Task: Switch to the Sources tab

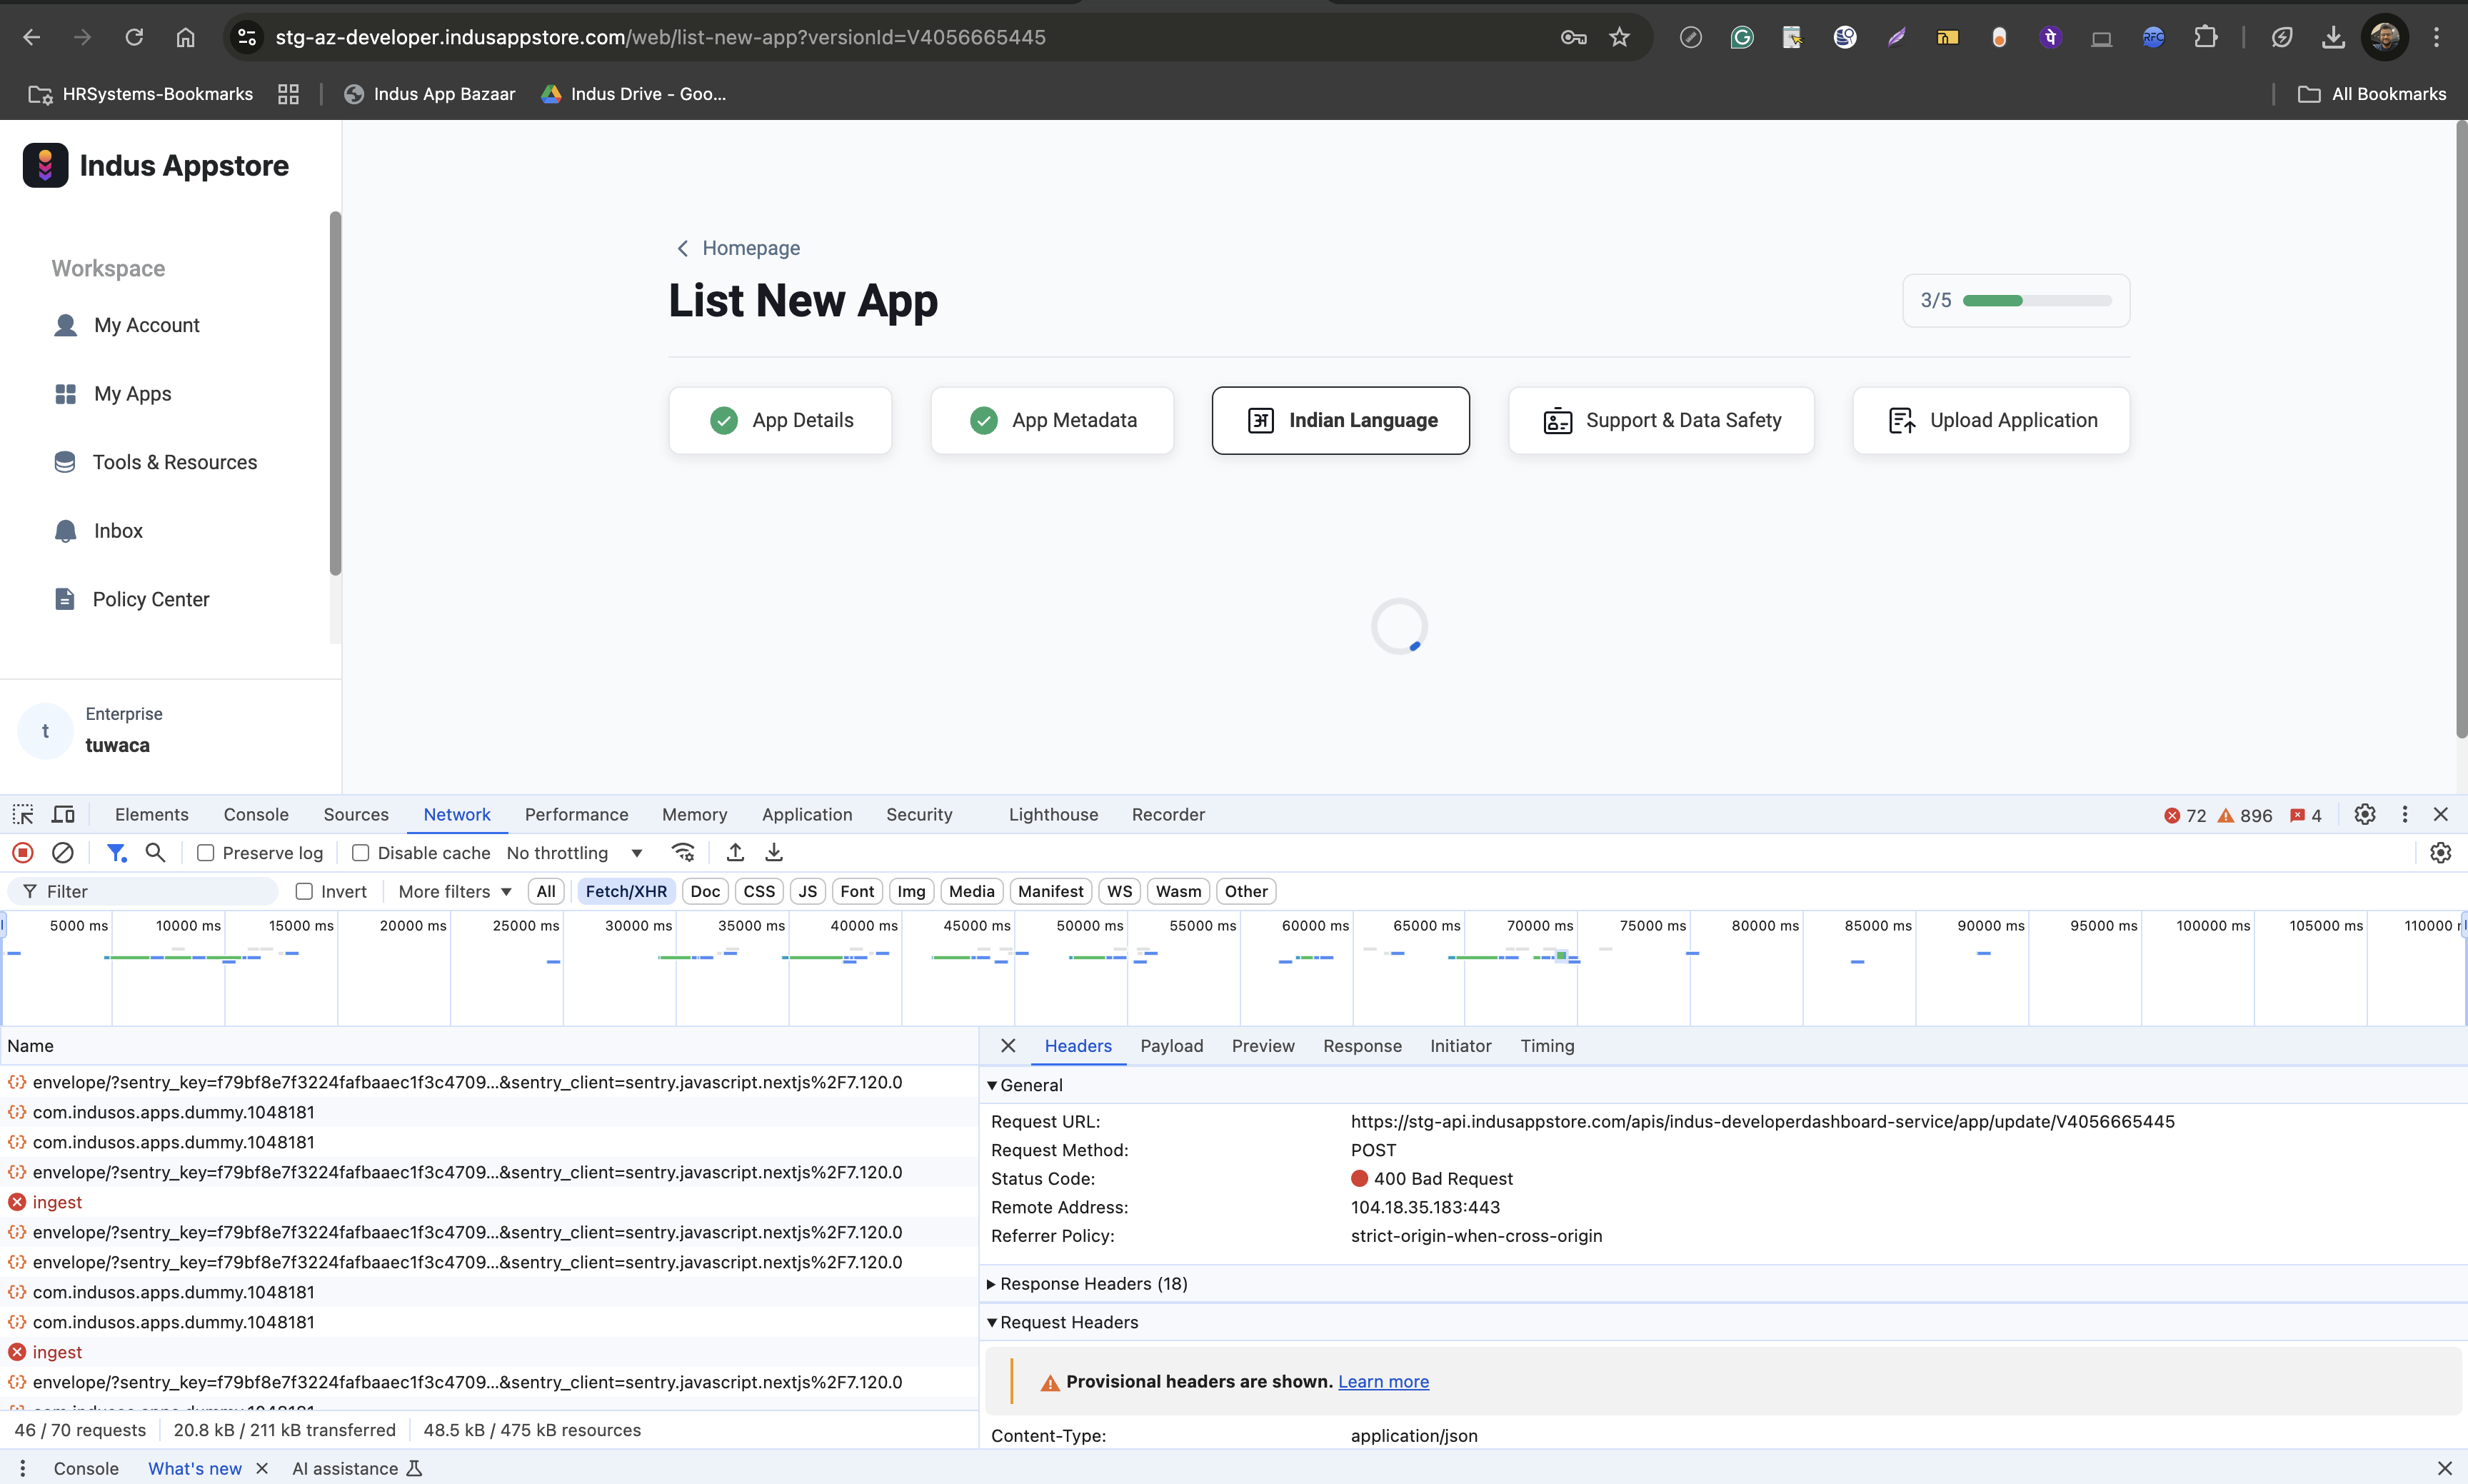Action: [x=356, y=814]
